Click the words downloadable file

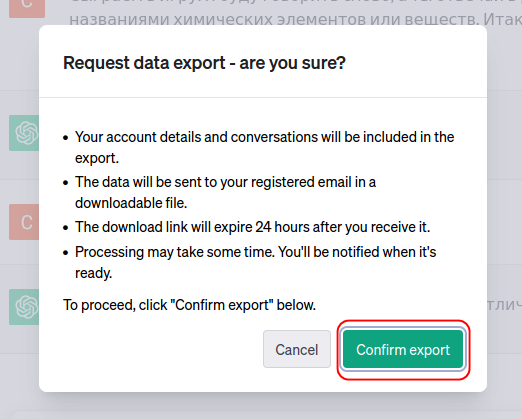click(131, 203)
